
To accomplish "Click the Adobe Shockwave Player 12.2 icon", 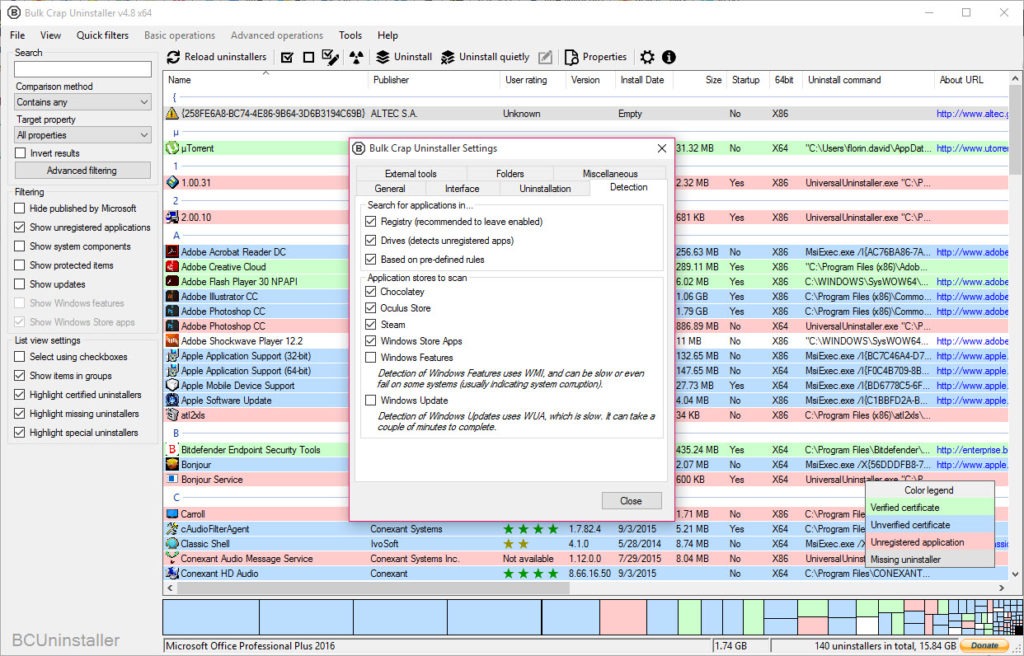I will [x=172, y=341].
